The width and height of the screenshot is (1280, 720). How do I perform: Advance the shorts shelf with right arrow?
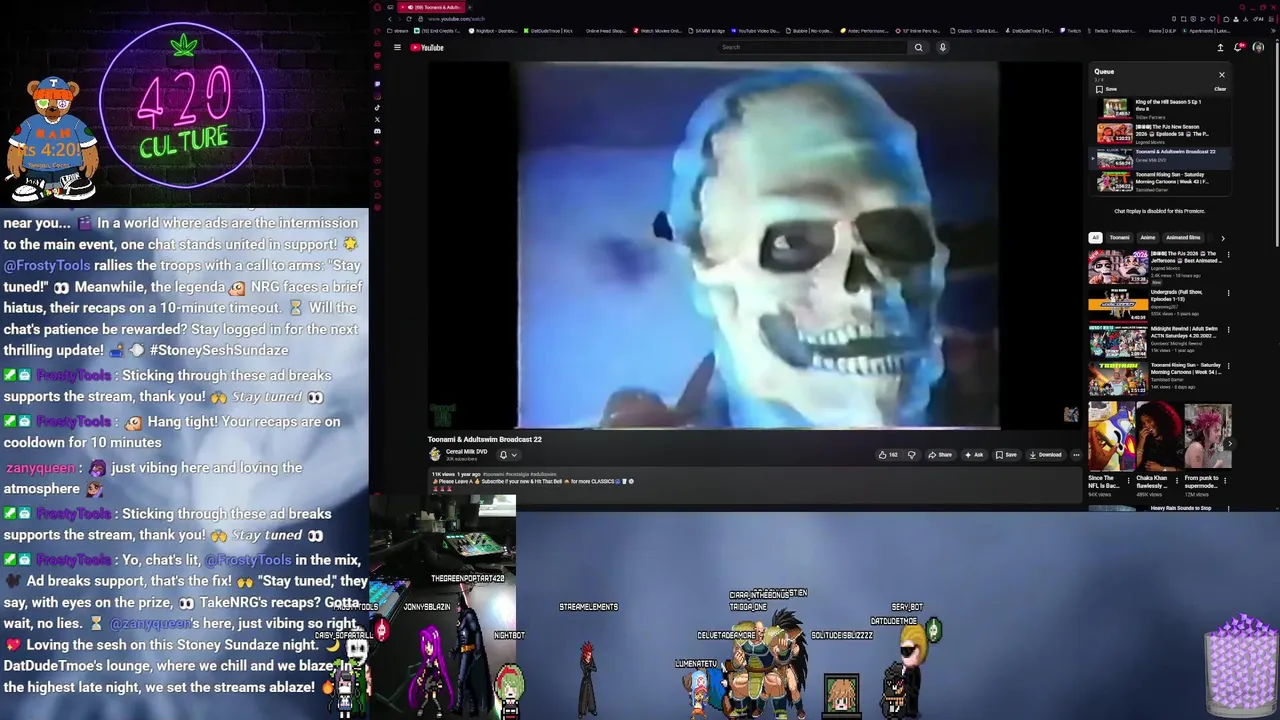[x=1230, y=444]
